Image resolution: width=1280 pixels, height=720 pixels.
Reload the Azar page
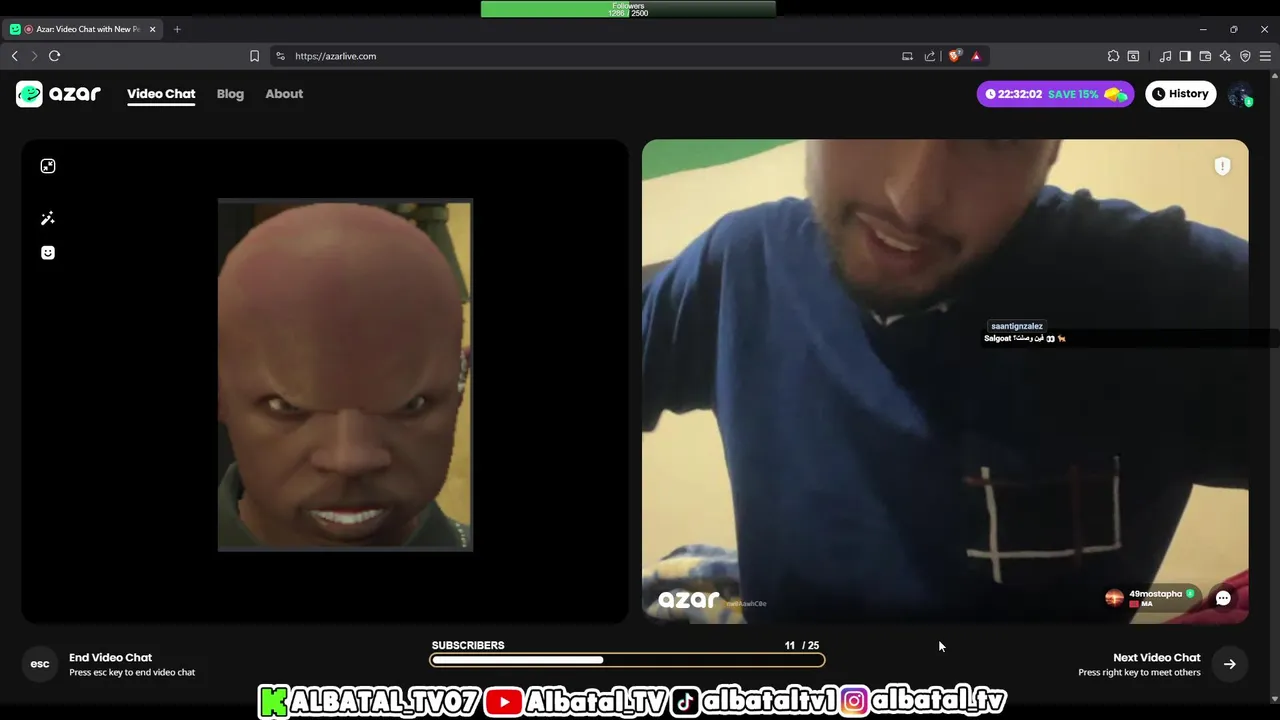(54, 56)
